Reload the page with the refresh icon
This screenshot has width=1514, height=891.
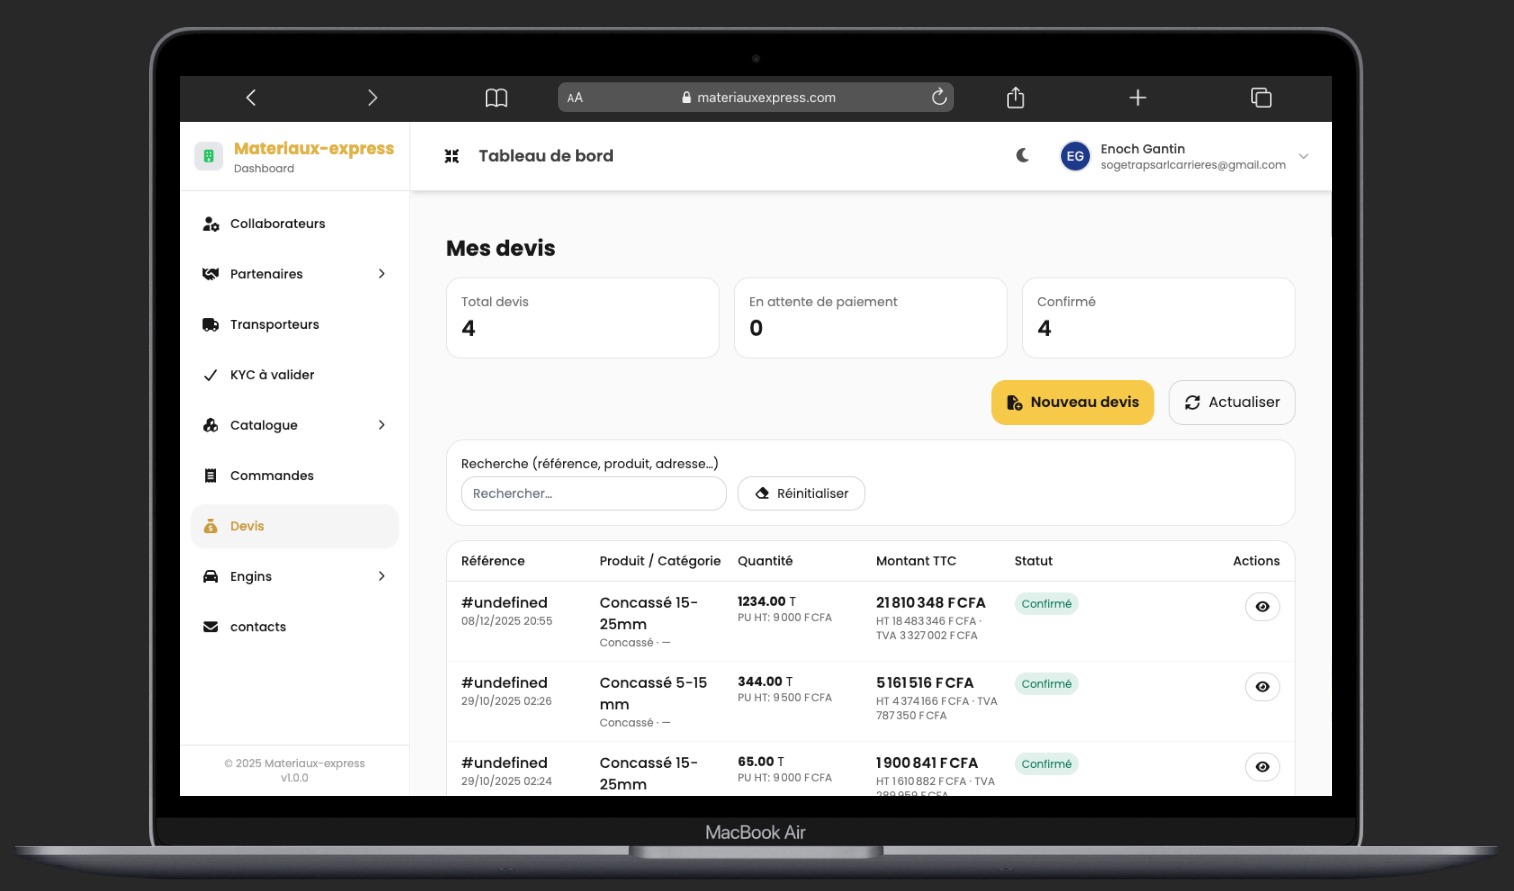tap(939, 97)
